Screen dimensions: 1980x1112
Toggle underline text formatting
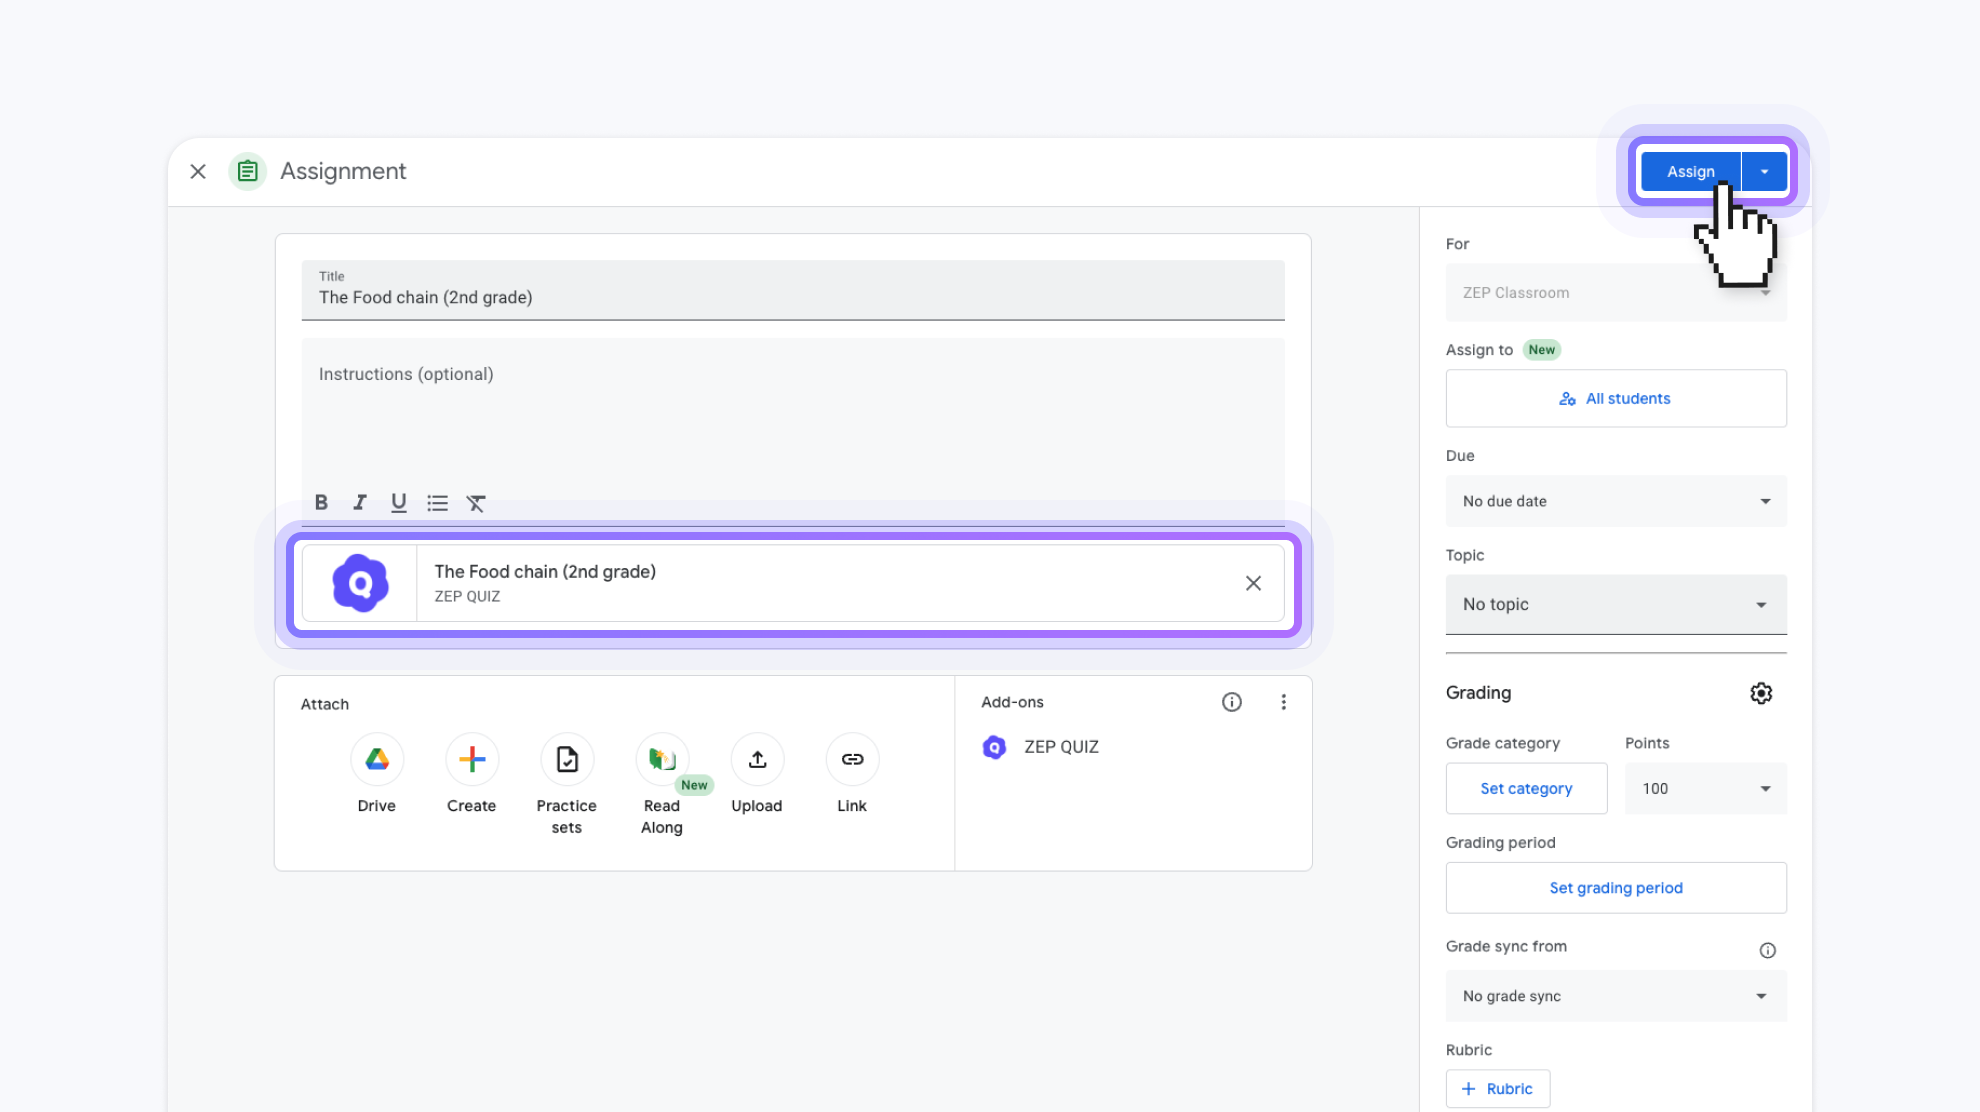(398, 503)
